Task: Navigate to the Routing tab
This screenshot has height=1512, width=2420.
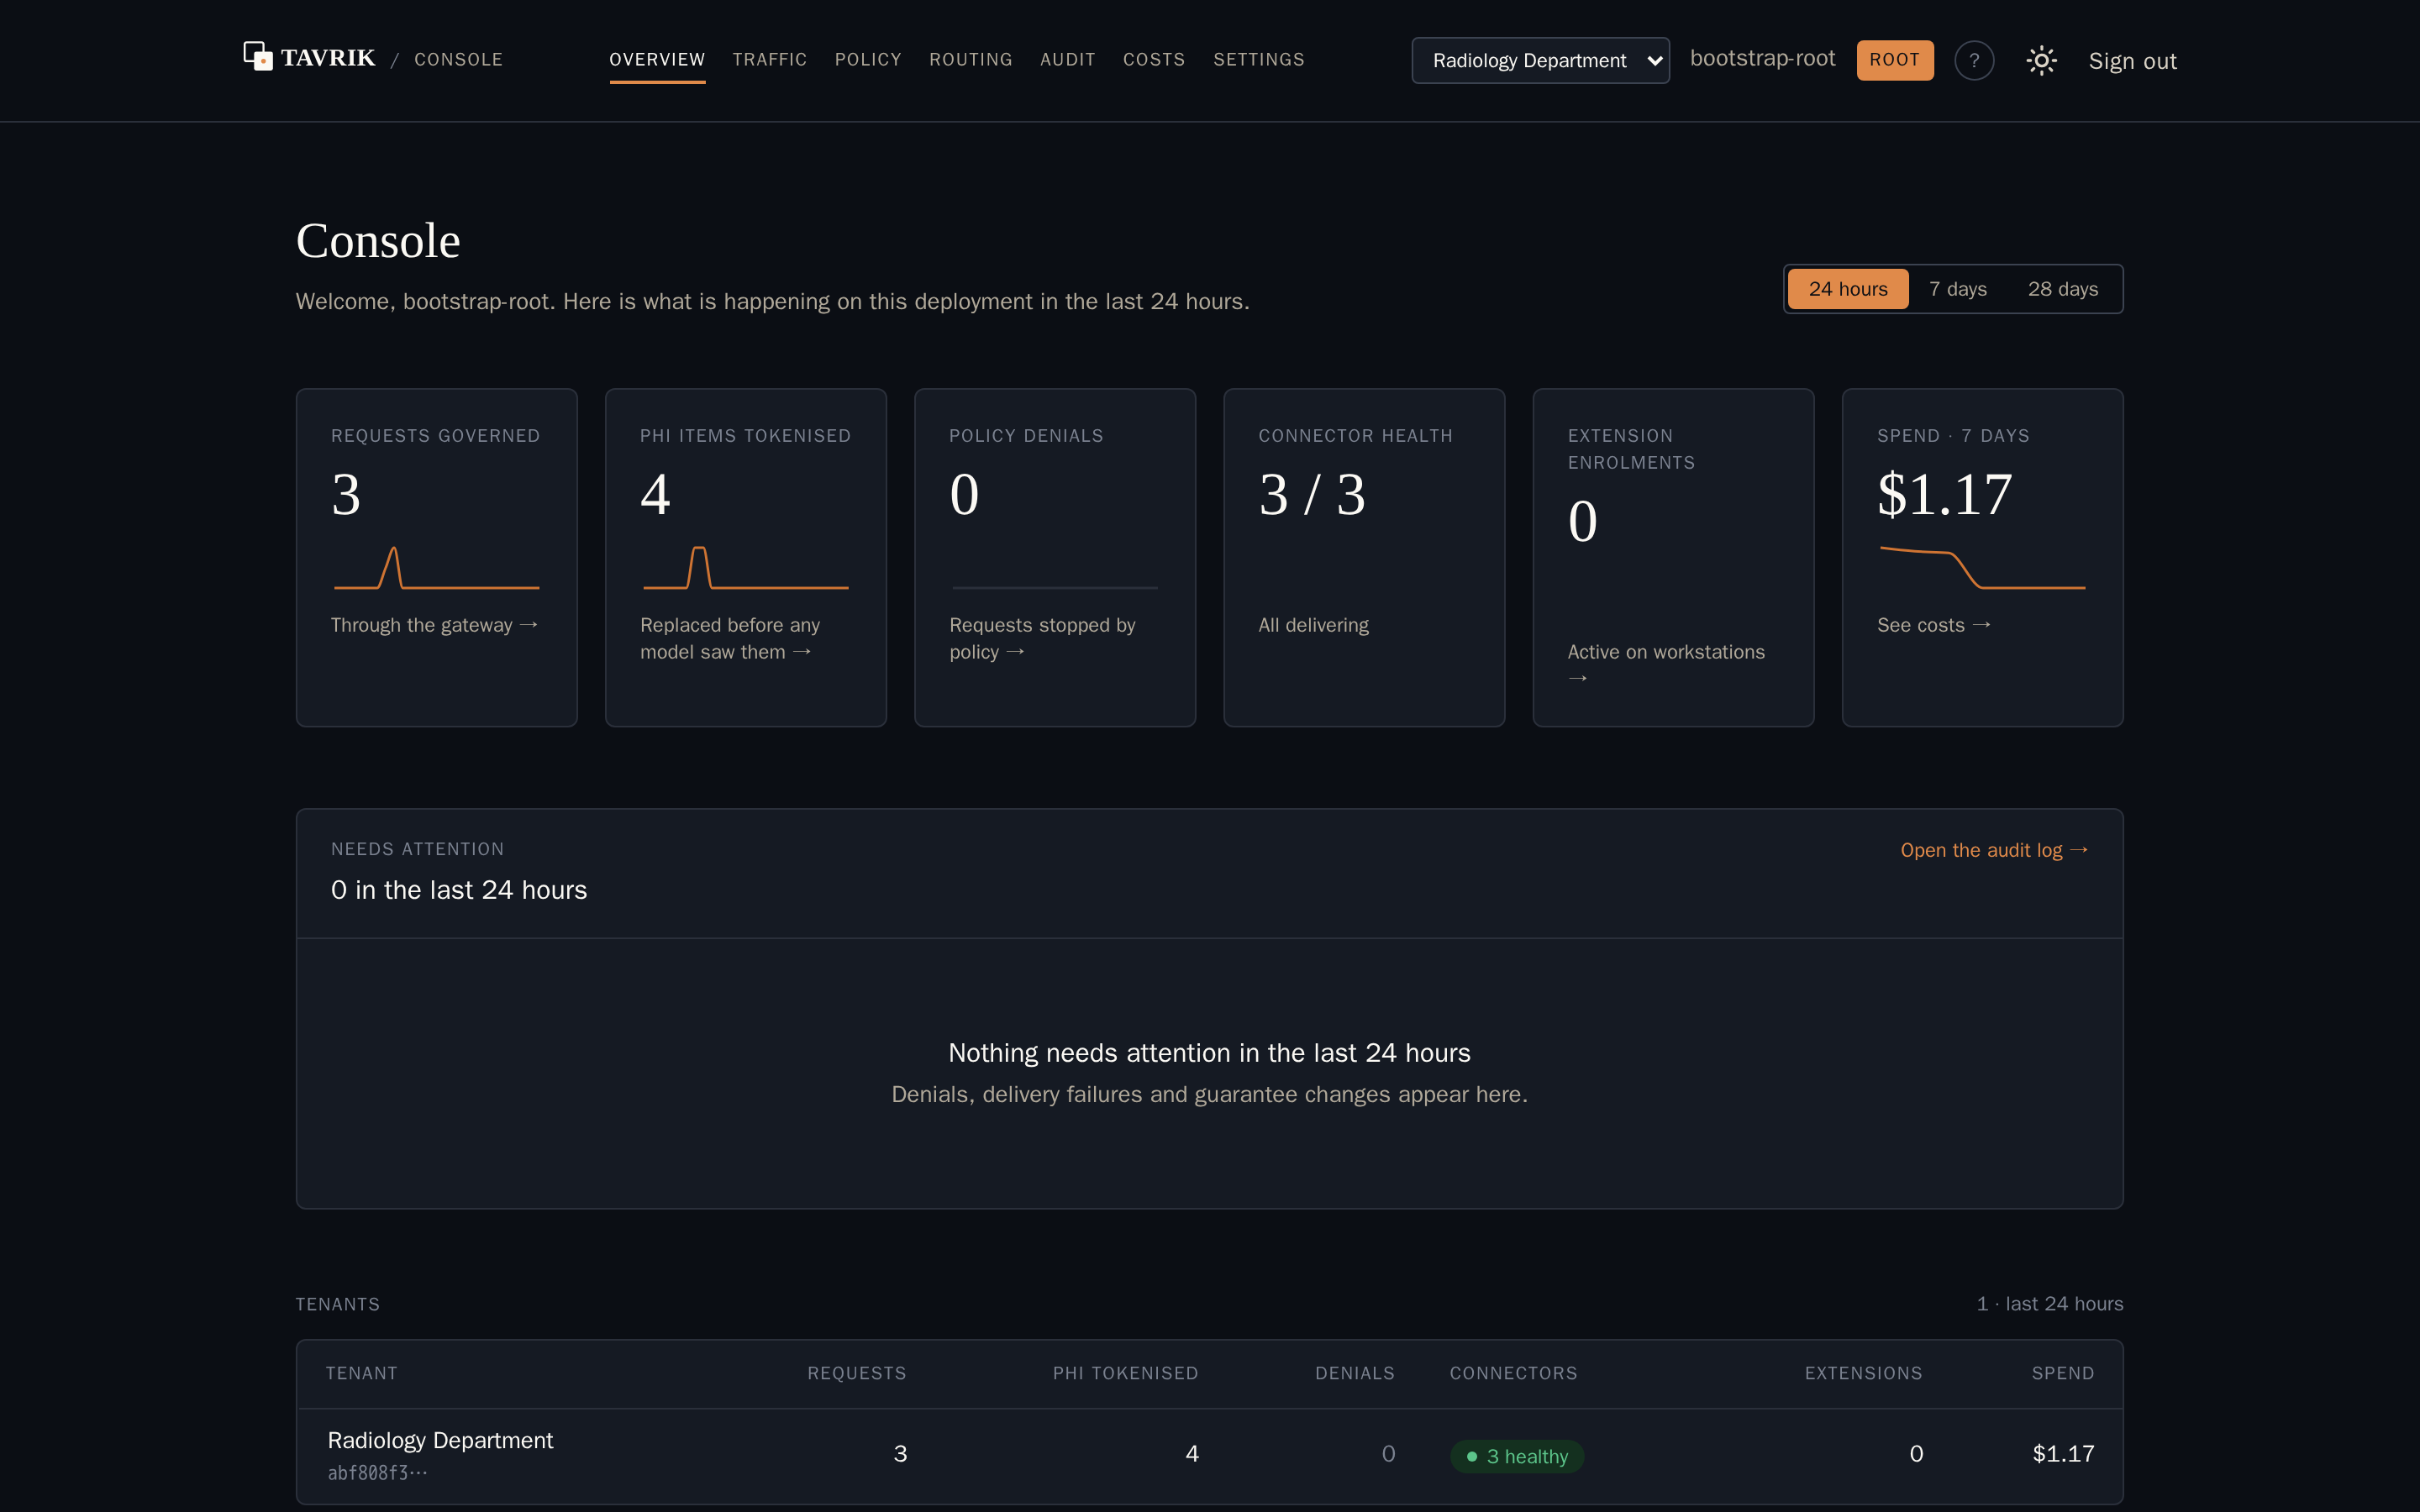Action: pyautogui.click(x=970, y=60)
